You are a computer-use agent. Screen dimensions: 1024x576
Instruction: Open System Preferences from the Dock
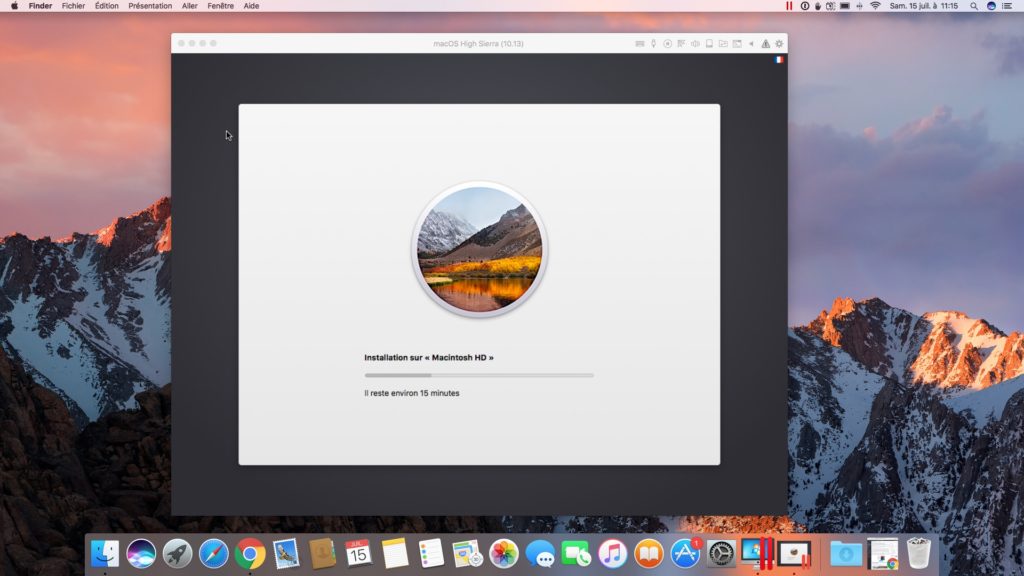(x=721, y=554)
